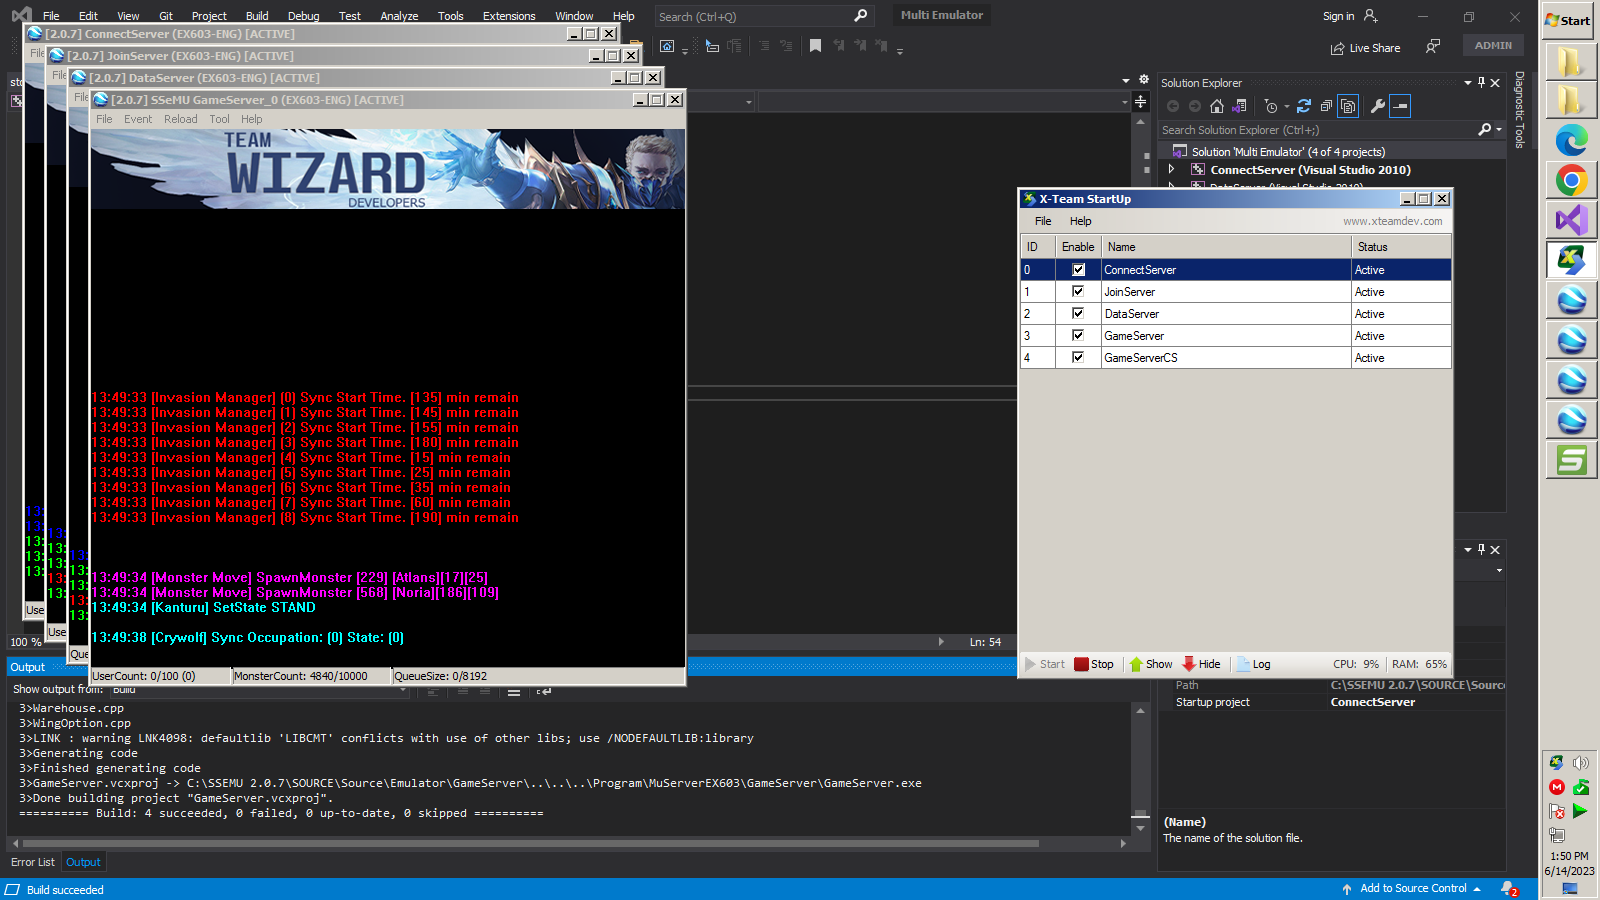Click the green S application taskbar icon
The height and width of the screenshot is (900, 1600).
[1571, 460]
